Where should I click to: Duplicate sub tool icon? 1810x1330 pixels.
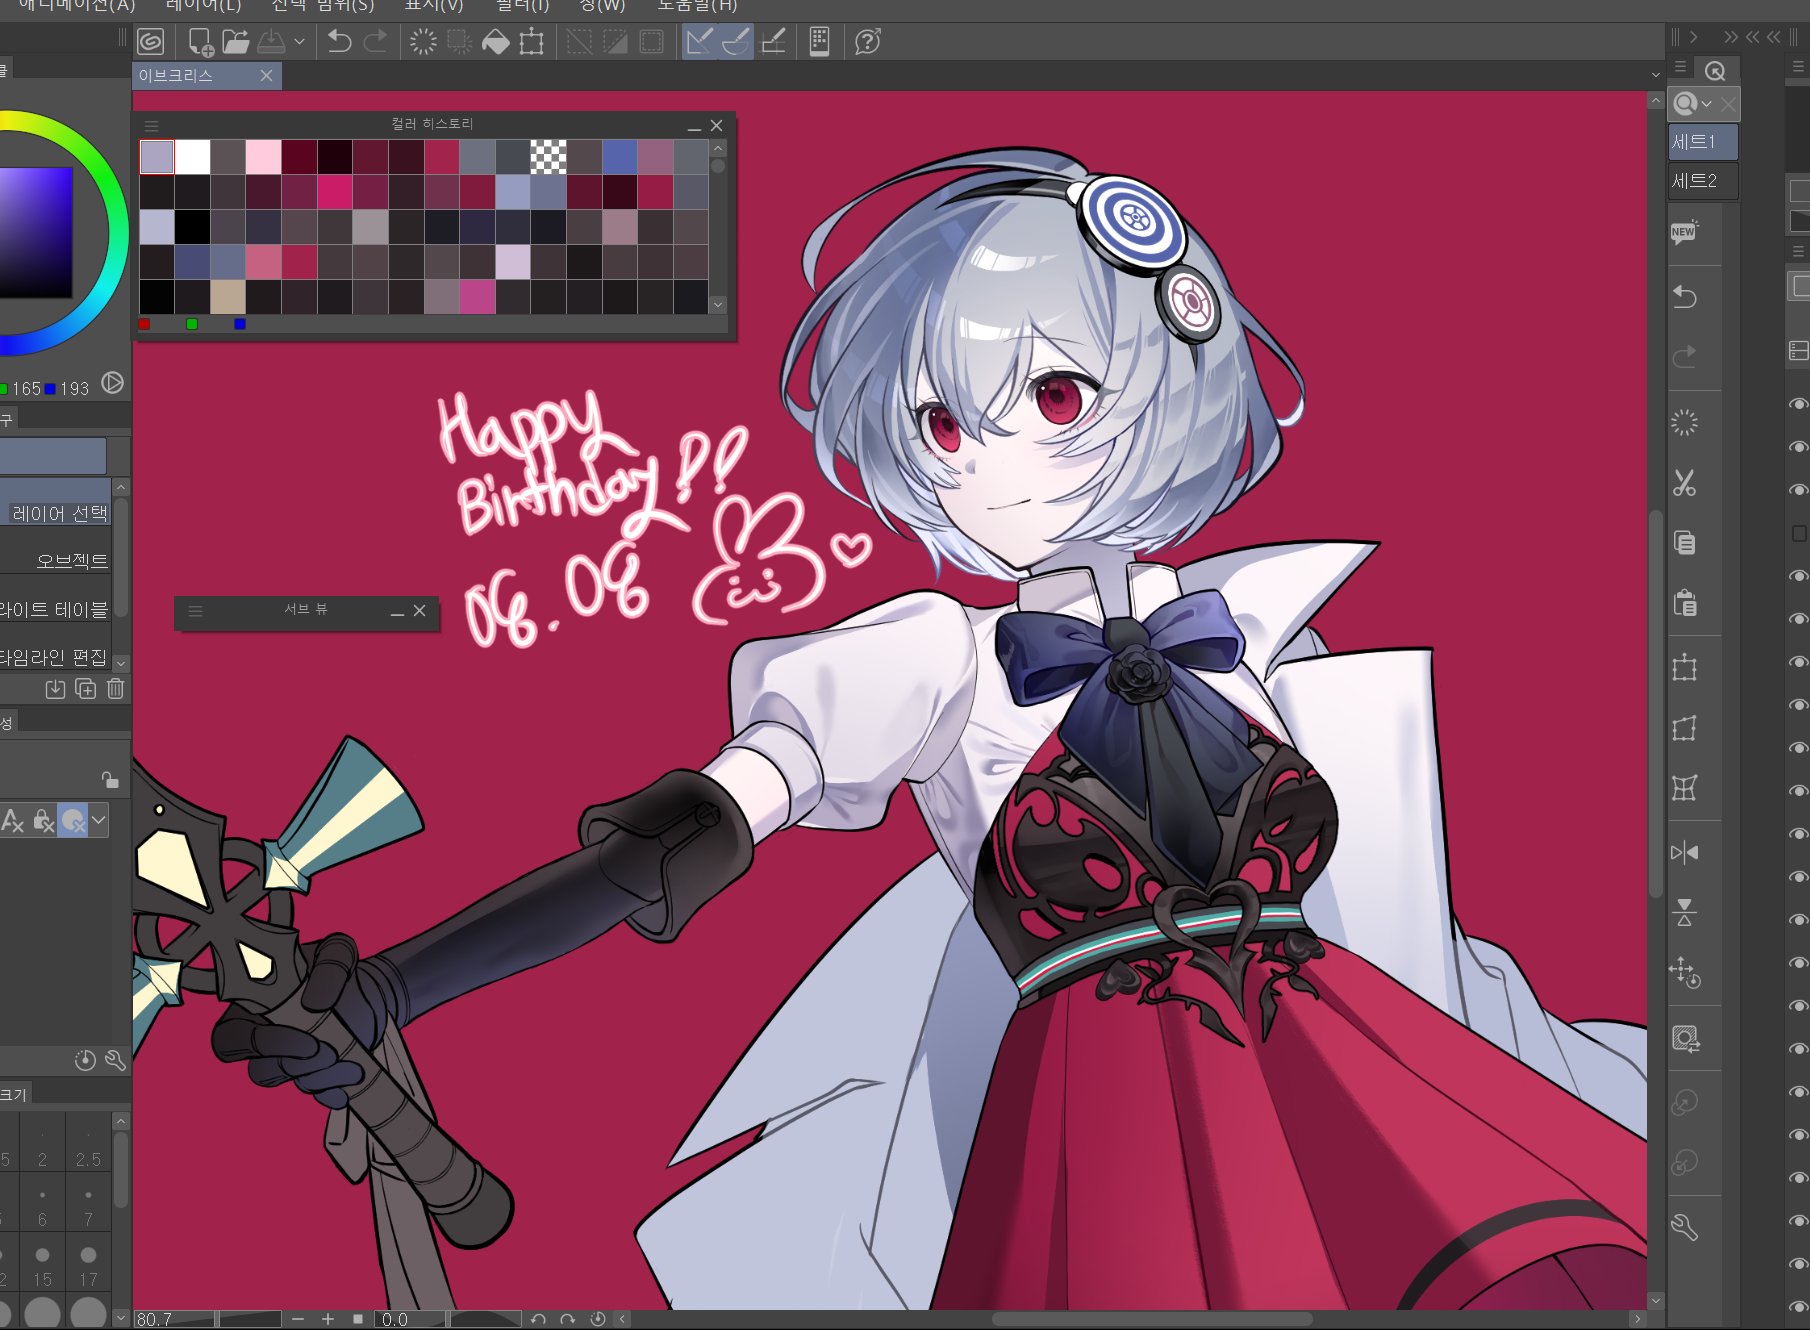coord(86,689)
